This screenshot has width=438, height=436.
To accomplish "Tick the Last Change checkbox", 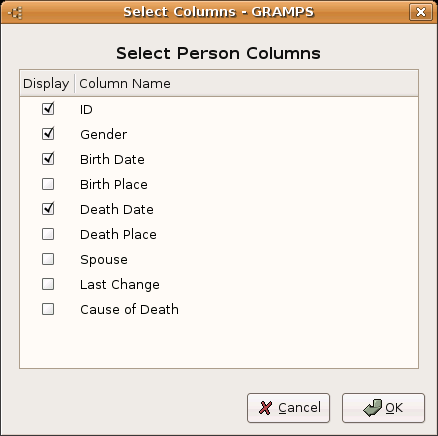I will 48,284.
